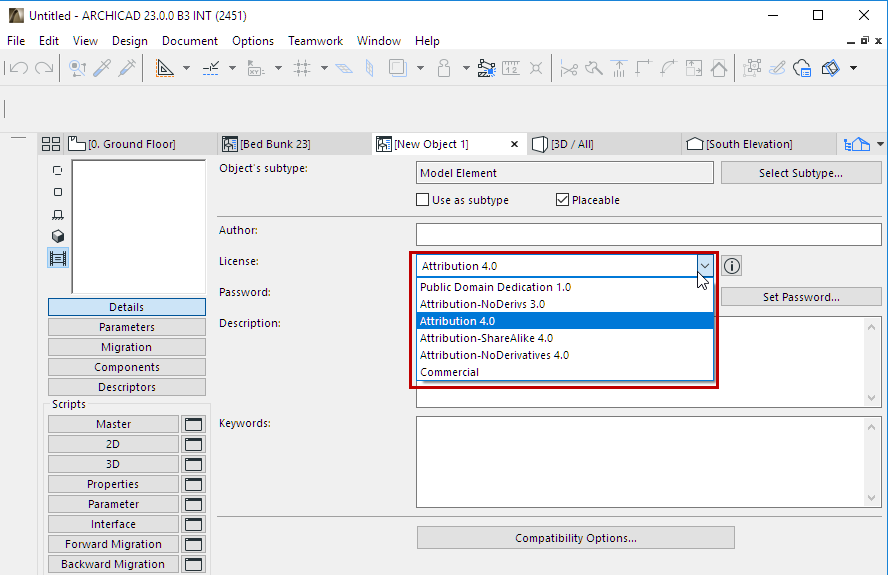
Task: Click into the Author field
Action: (648, 234)
